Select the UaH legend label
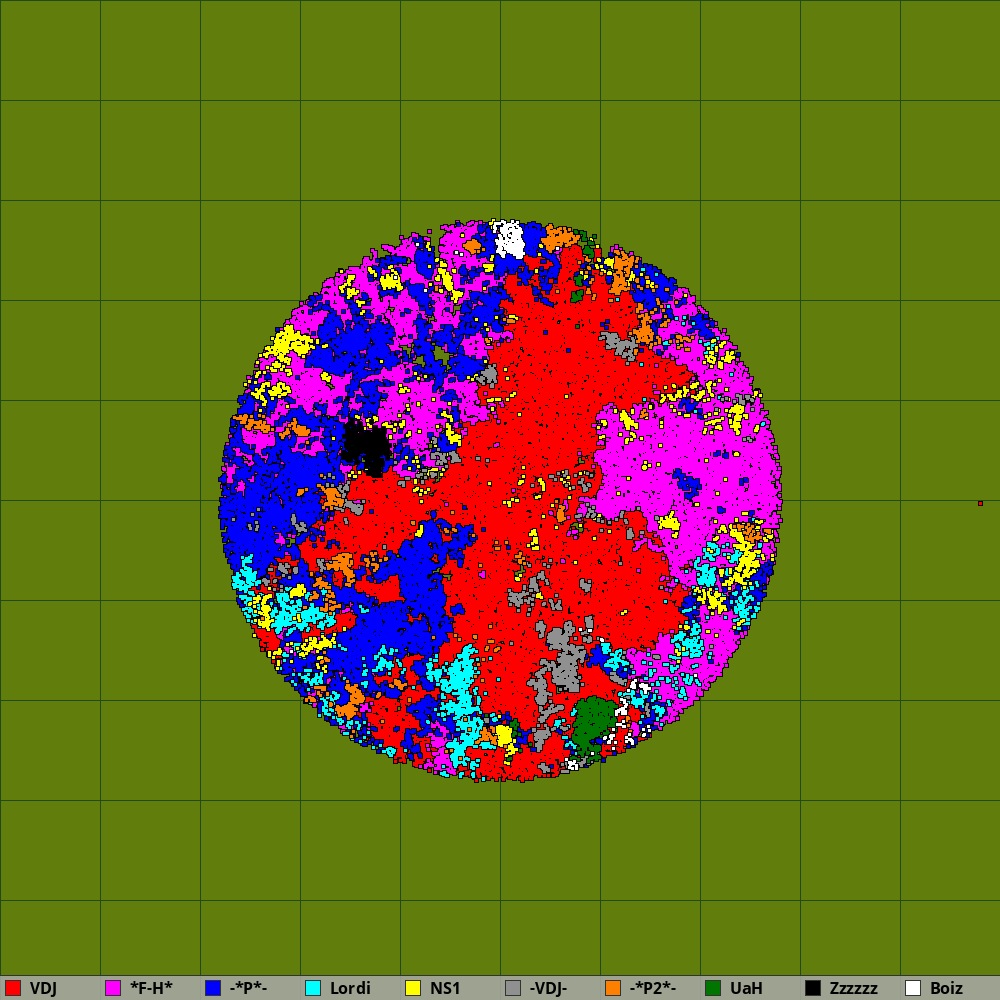 click(746, 989)
